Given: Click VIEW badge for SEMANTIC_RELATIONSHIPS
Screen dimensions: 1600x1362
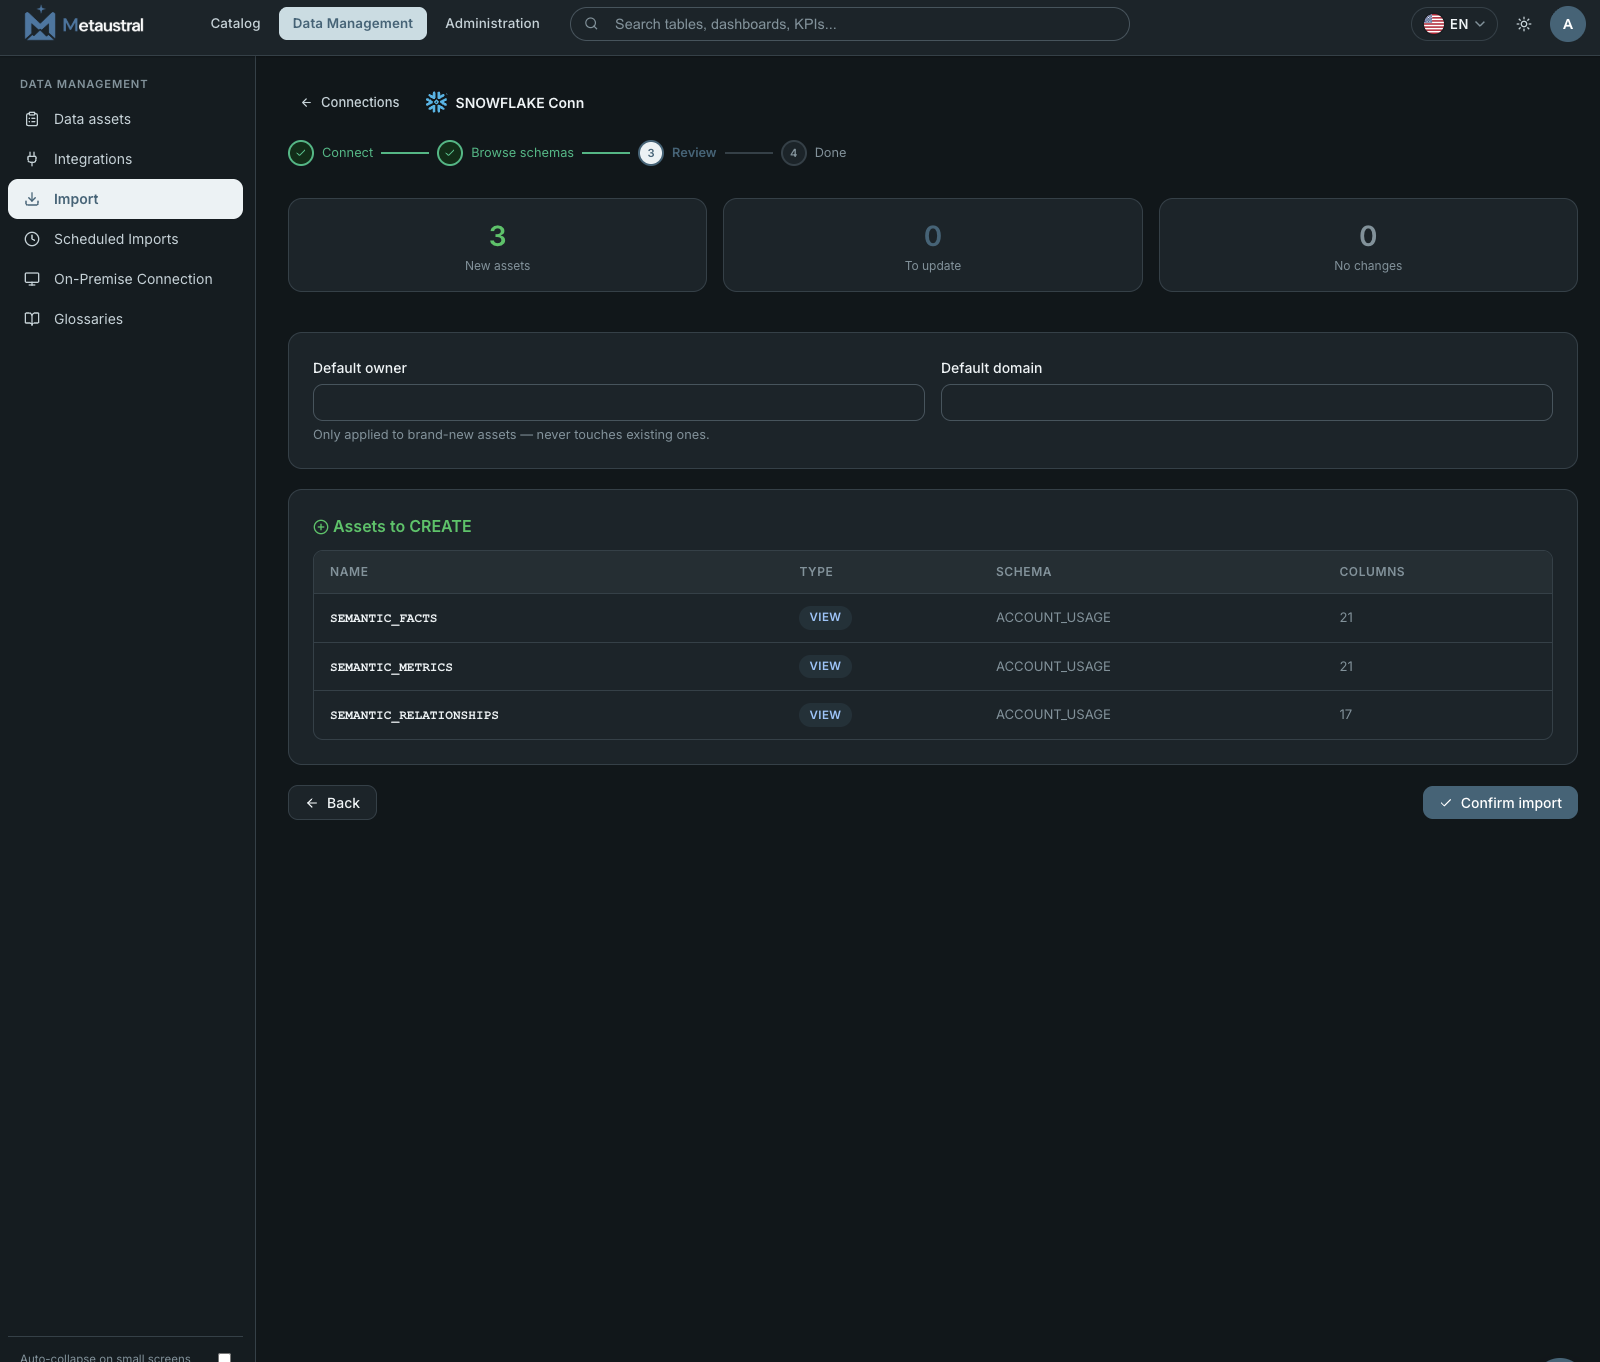Looking at the screenshot, I should pyautogui.click(x=825, y=715).
